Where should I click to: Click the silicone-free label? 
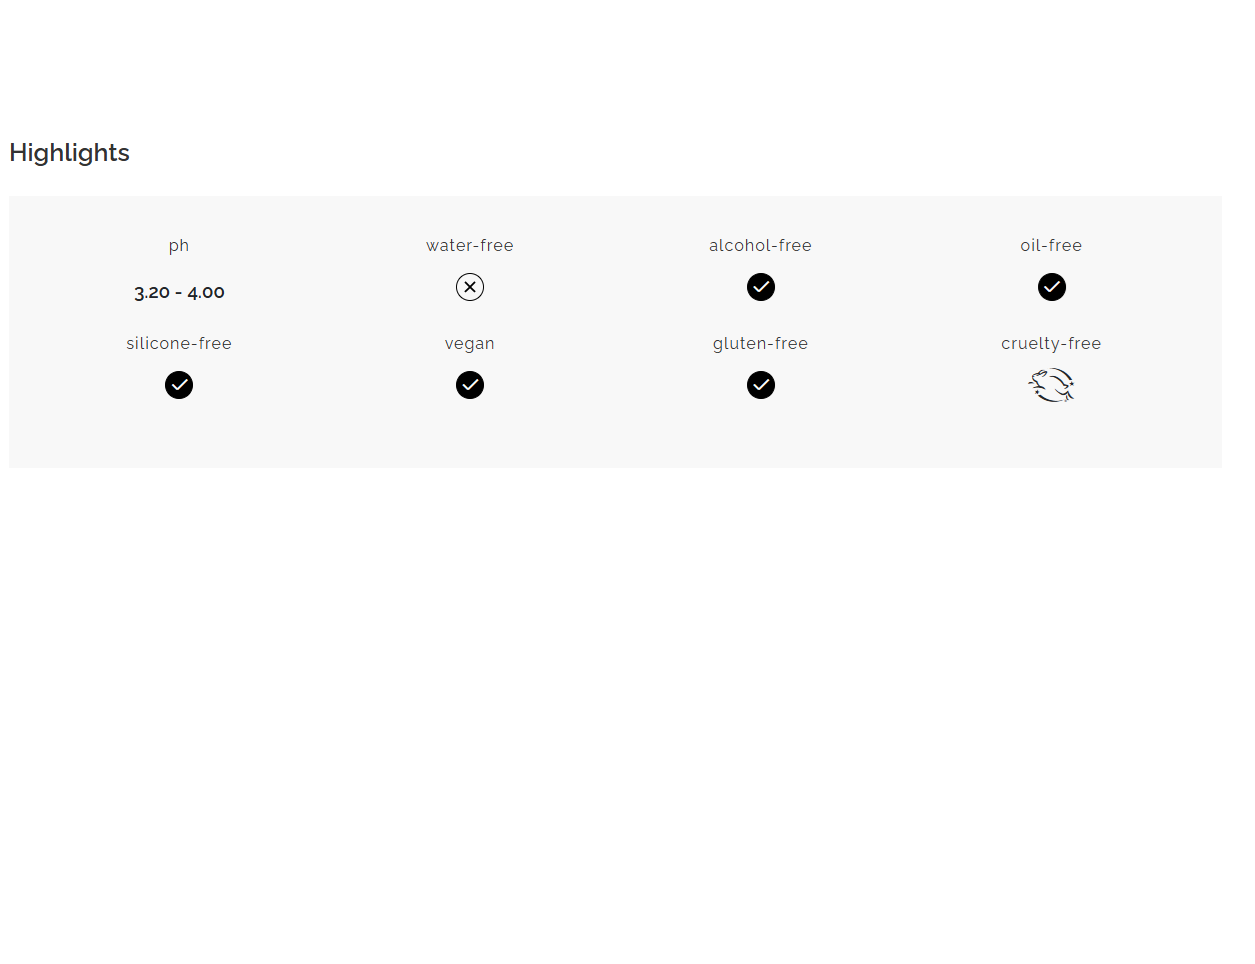pos(179,344)
